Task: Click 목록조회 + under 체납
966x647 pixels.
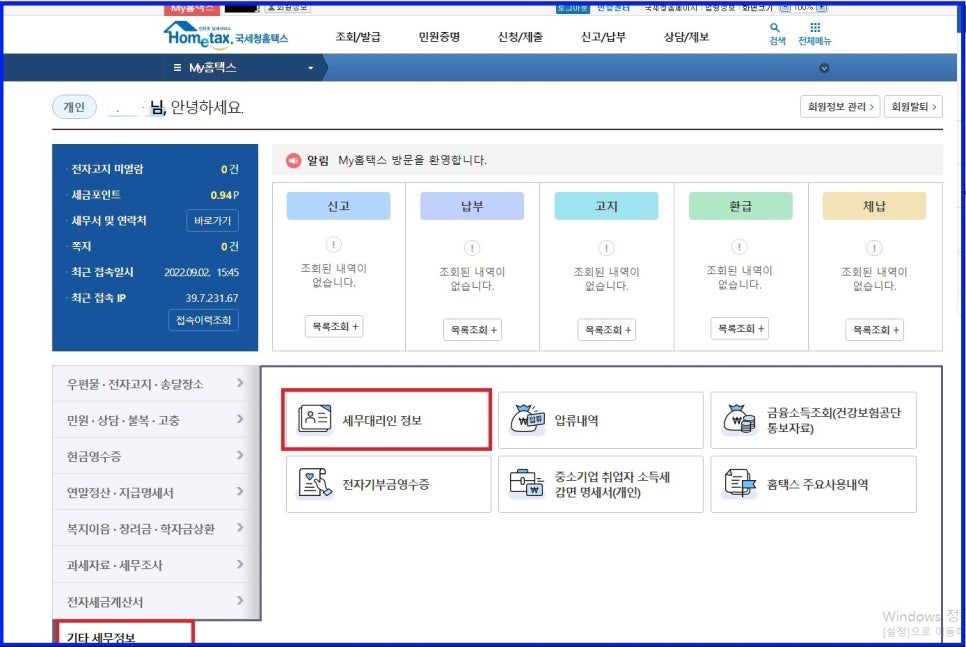Action: tap(875, 330)
